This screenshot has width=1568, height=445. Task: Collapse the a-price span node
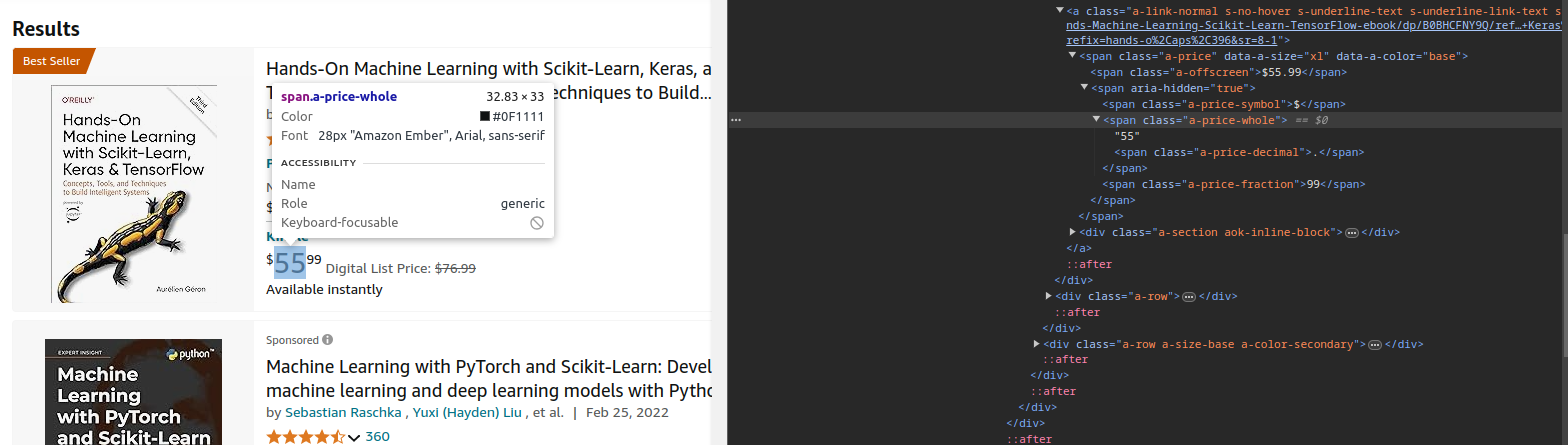1072,56
